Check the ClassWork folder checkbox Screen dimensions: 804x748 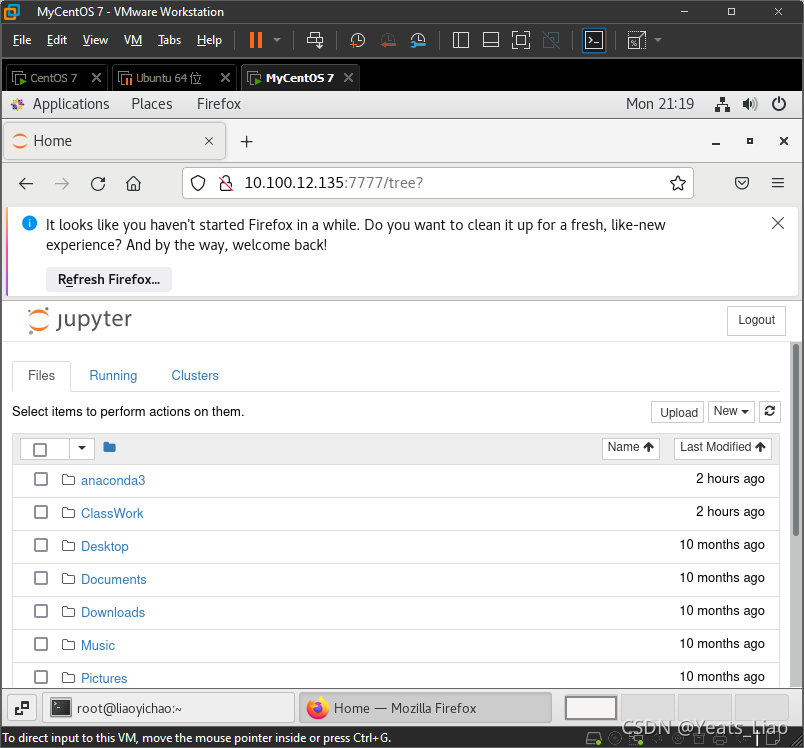41,512
